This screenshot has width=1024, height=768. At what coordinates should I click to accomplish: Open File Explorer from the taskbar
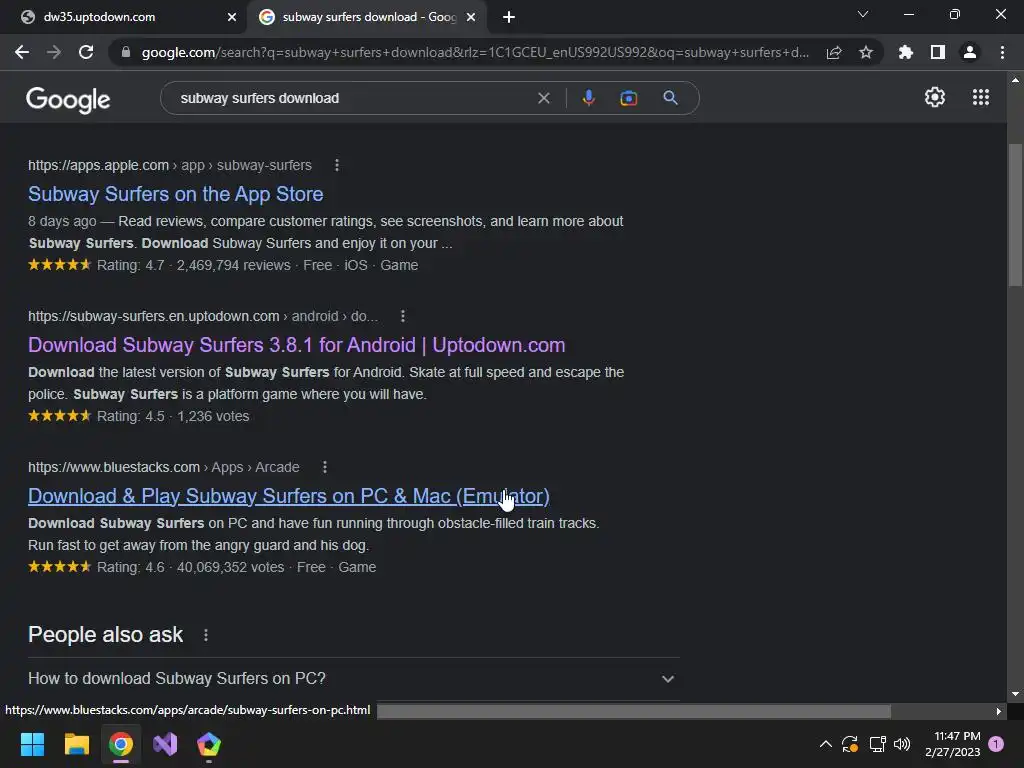(76, 744)
